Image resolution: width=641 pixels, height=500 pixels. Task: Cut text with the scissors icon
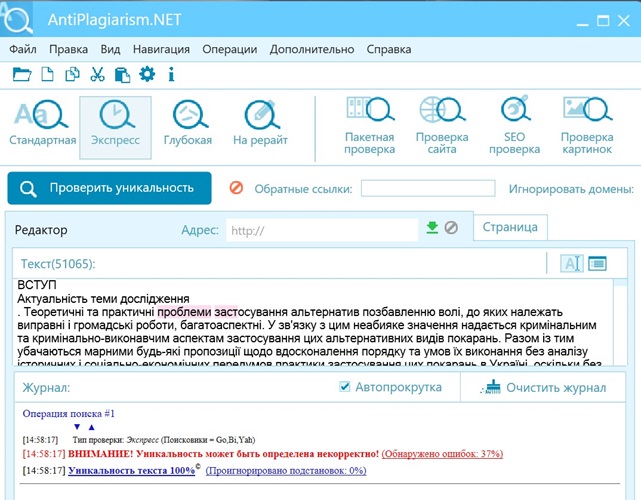(97, 74)
